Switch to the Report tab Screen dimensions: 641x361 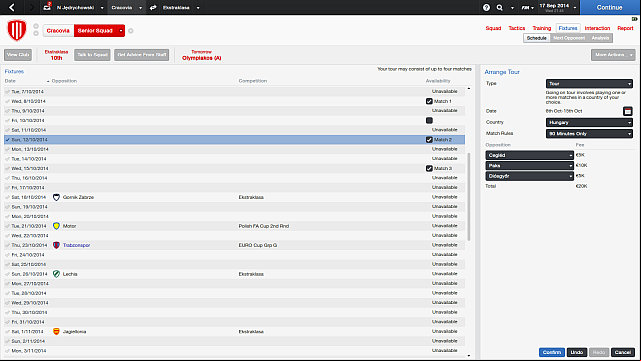click(625, 28)
